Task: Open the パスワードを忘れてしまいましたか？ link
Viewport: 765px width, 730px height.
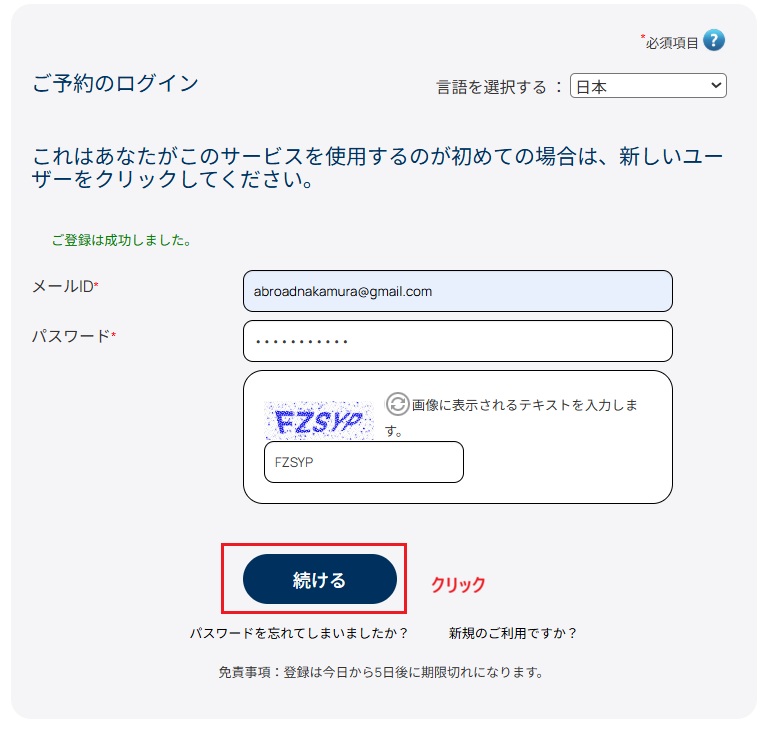Action: [x=299, y=633]
